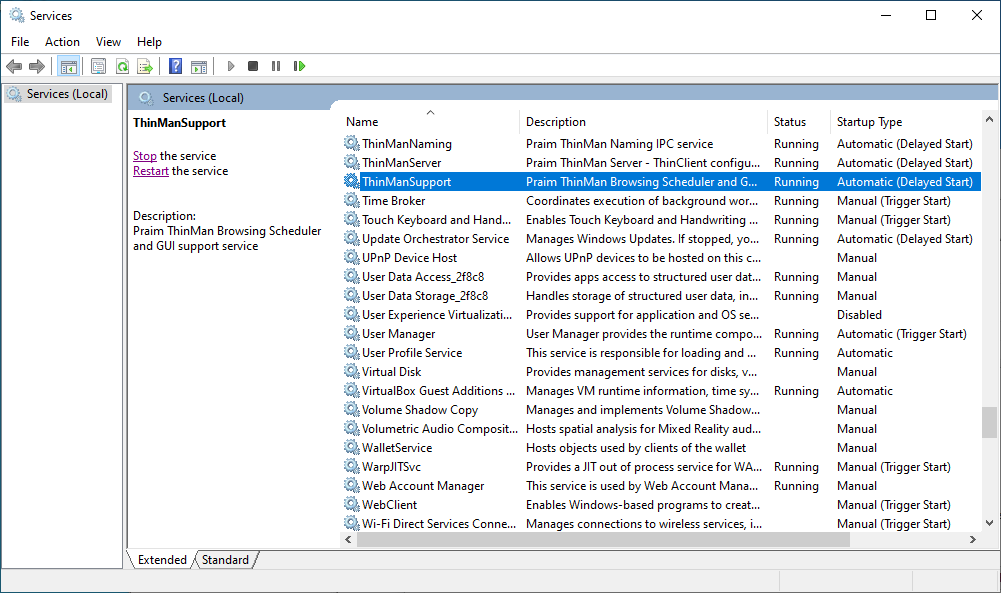Screen dimensions: 1001x593
Task: Click the horizontal scrollbar thumb
Action: (x=603, y=539)
